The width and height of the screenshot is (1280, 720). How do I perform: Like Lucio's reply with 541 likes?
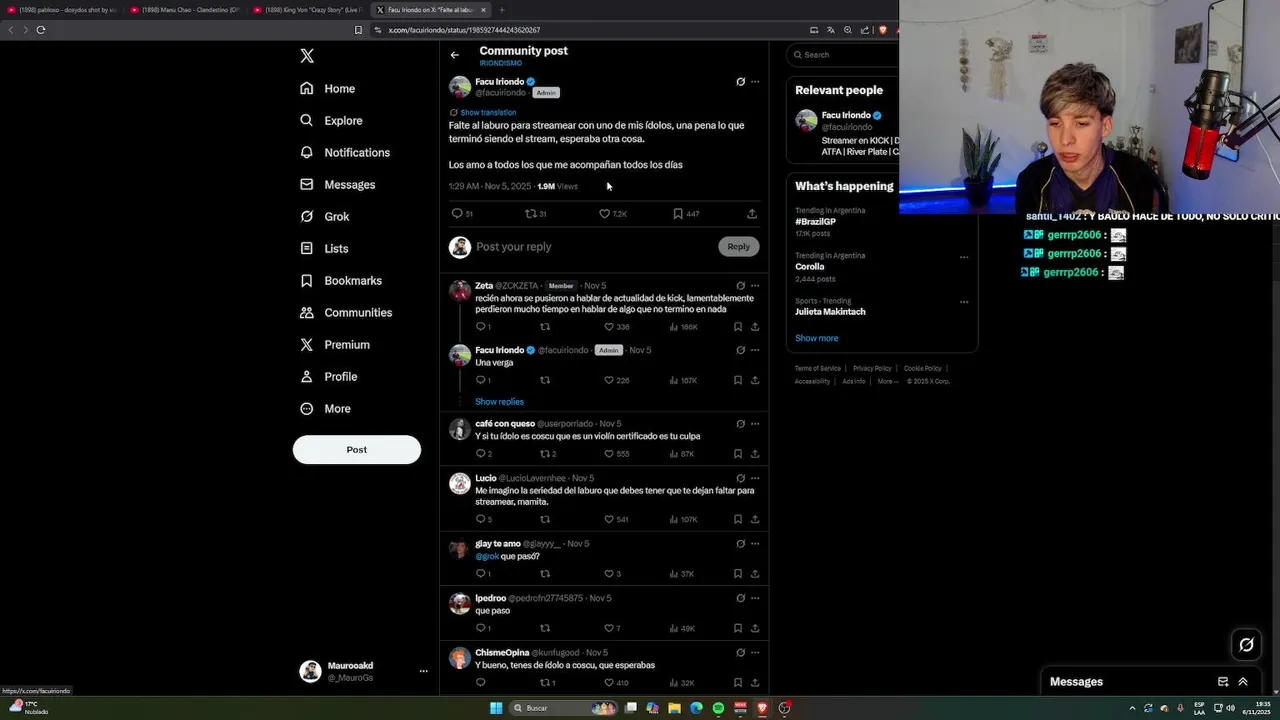click(609, 519)
